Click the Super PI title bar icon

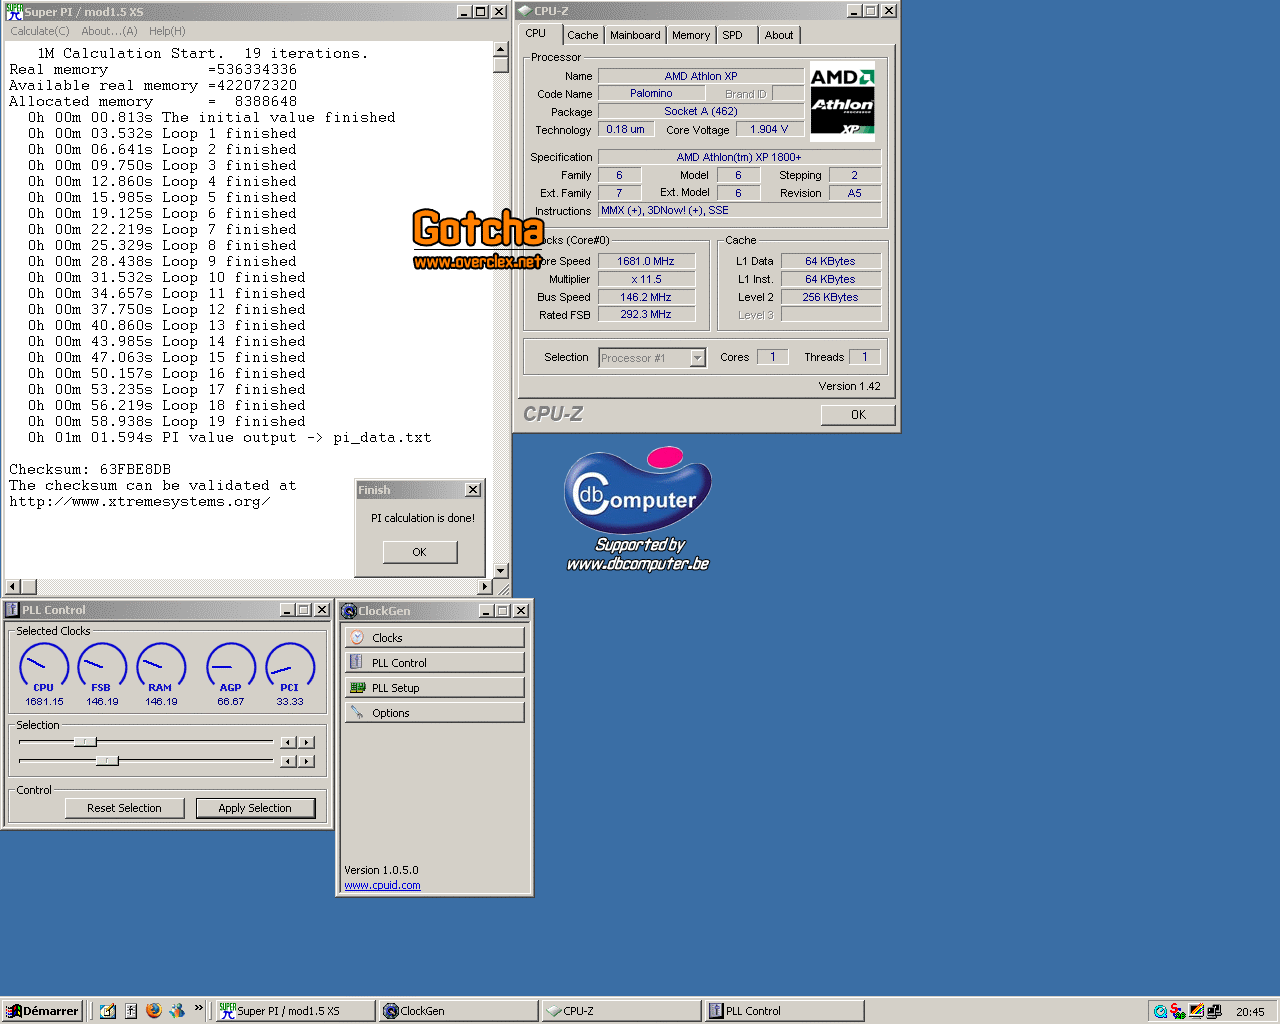pyautogui.click(x=14, y=11)
